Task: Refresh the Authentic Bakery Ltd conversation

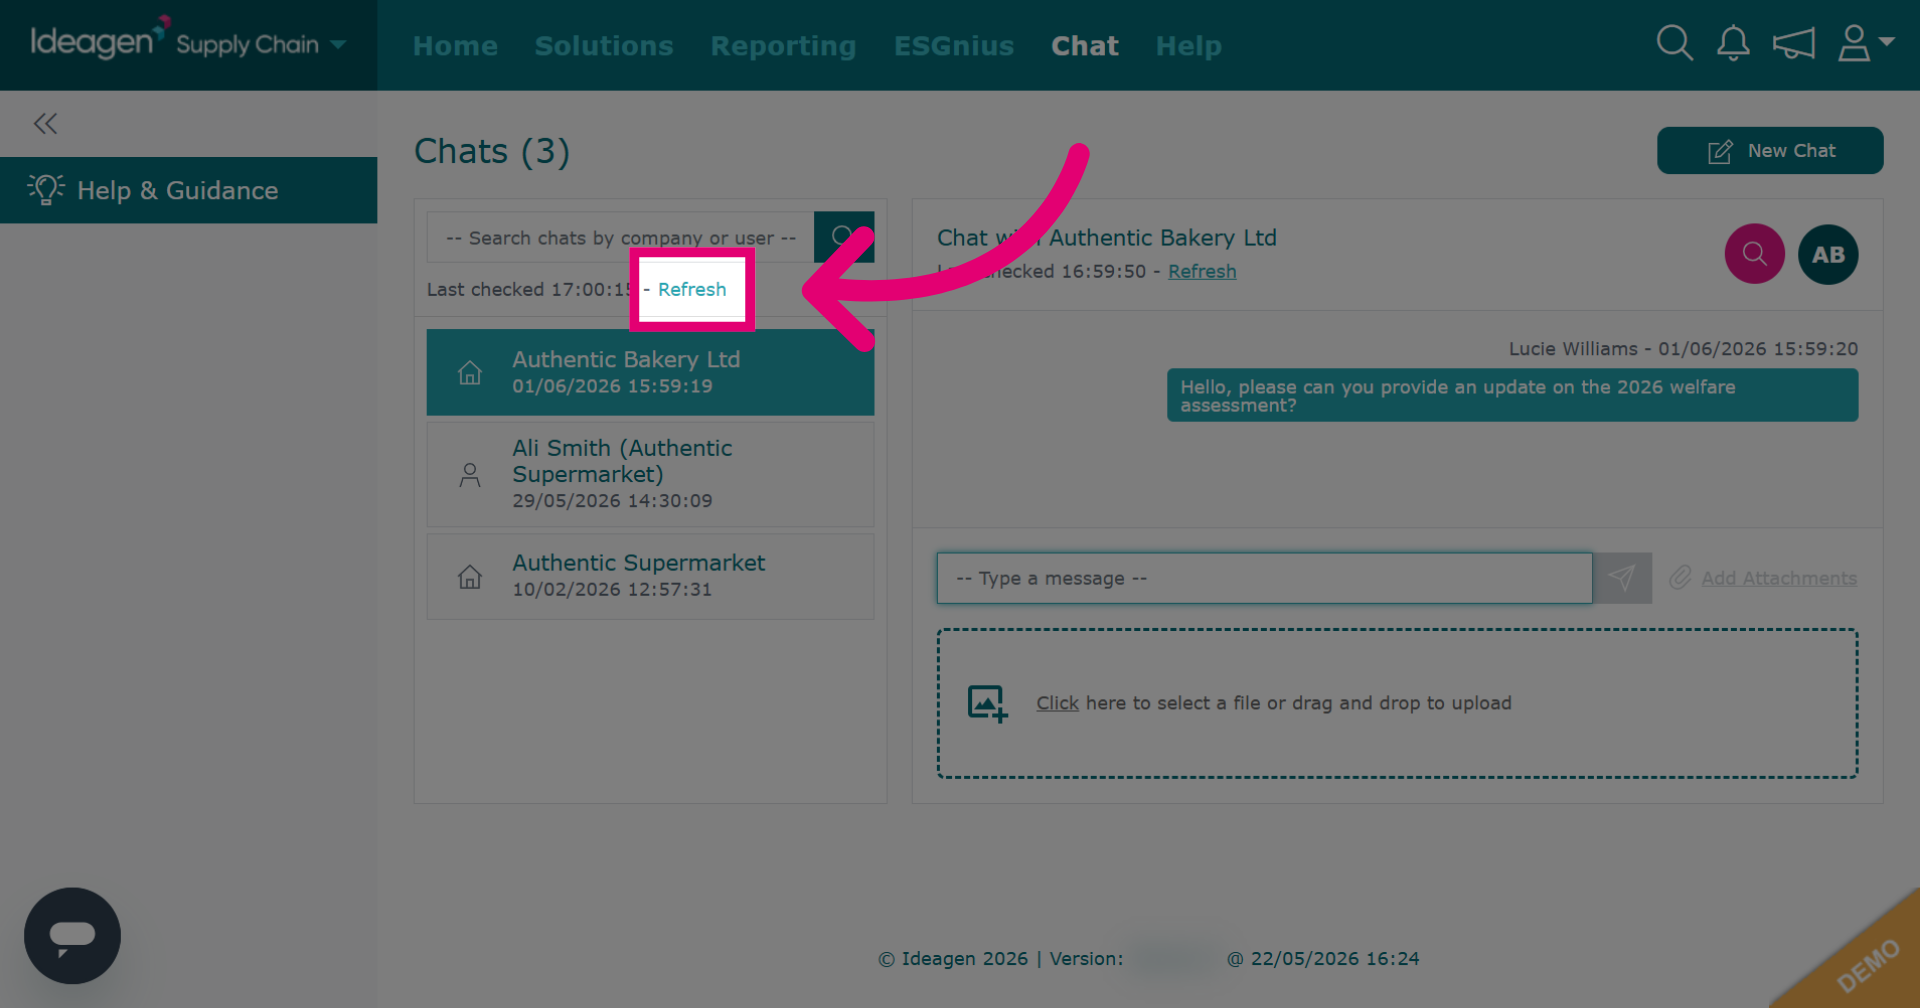Action: click(1202, 271)
